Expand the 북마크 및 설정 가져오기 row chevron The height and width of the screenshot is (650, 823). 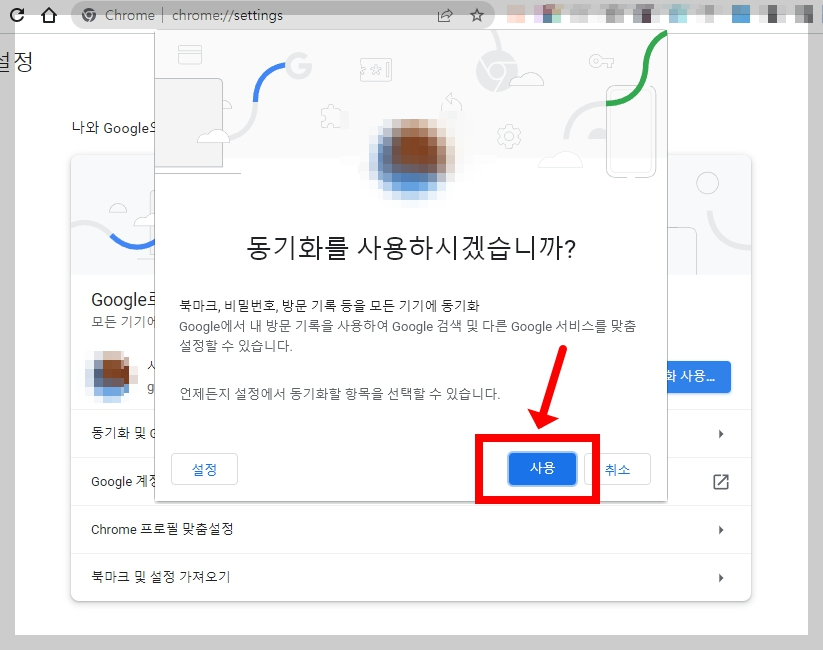722,578
